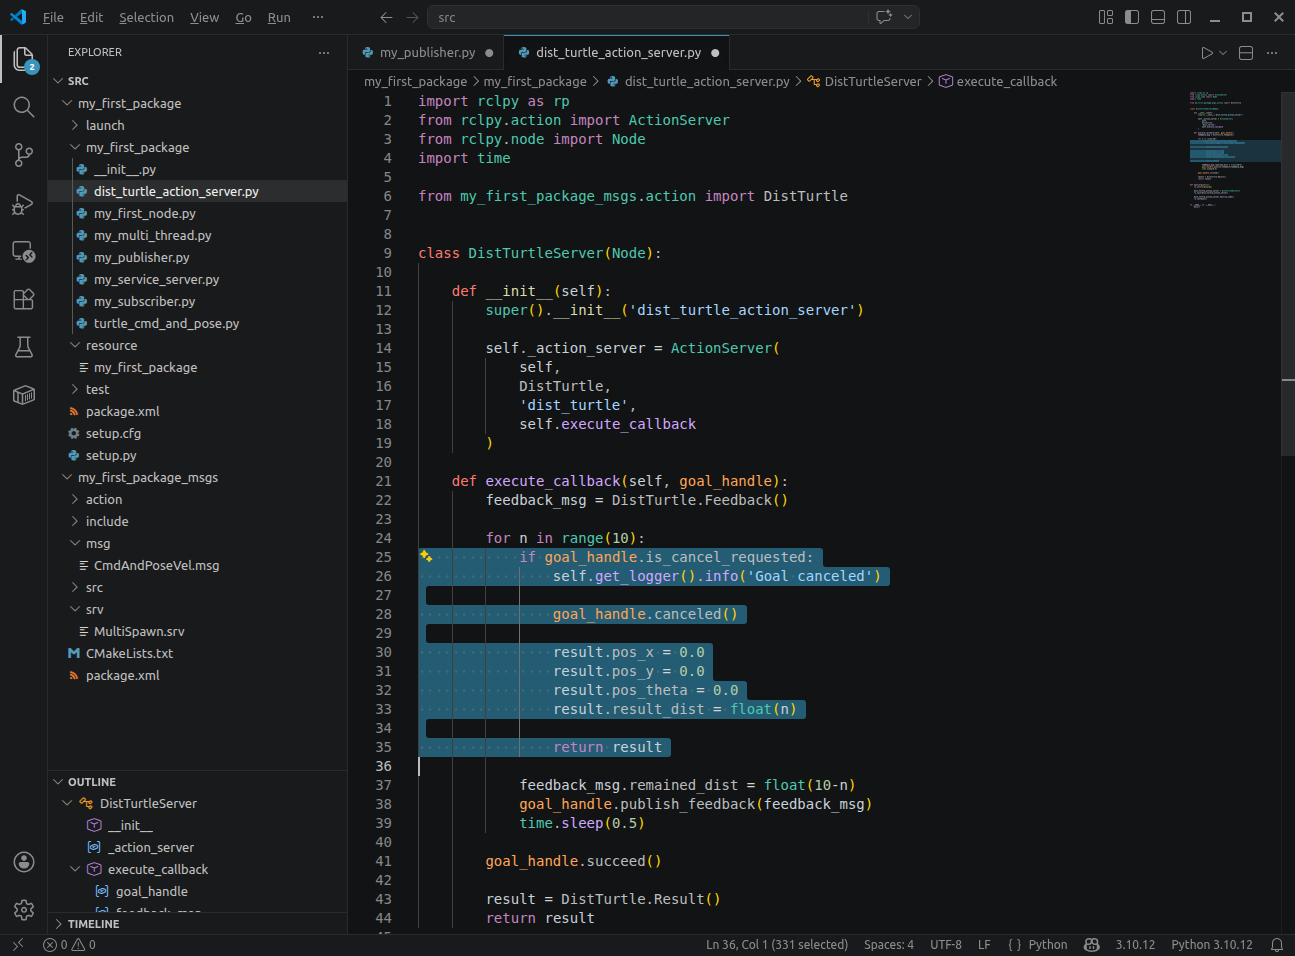Open the Remote Explorer icon
Image resolution: width=1295 pixels, height=956 pixels.
click(x=24, y=251)
